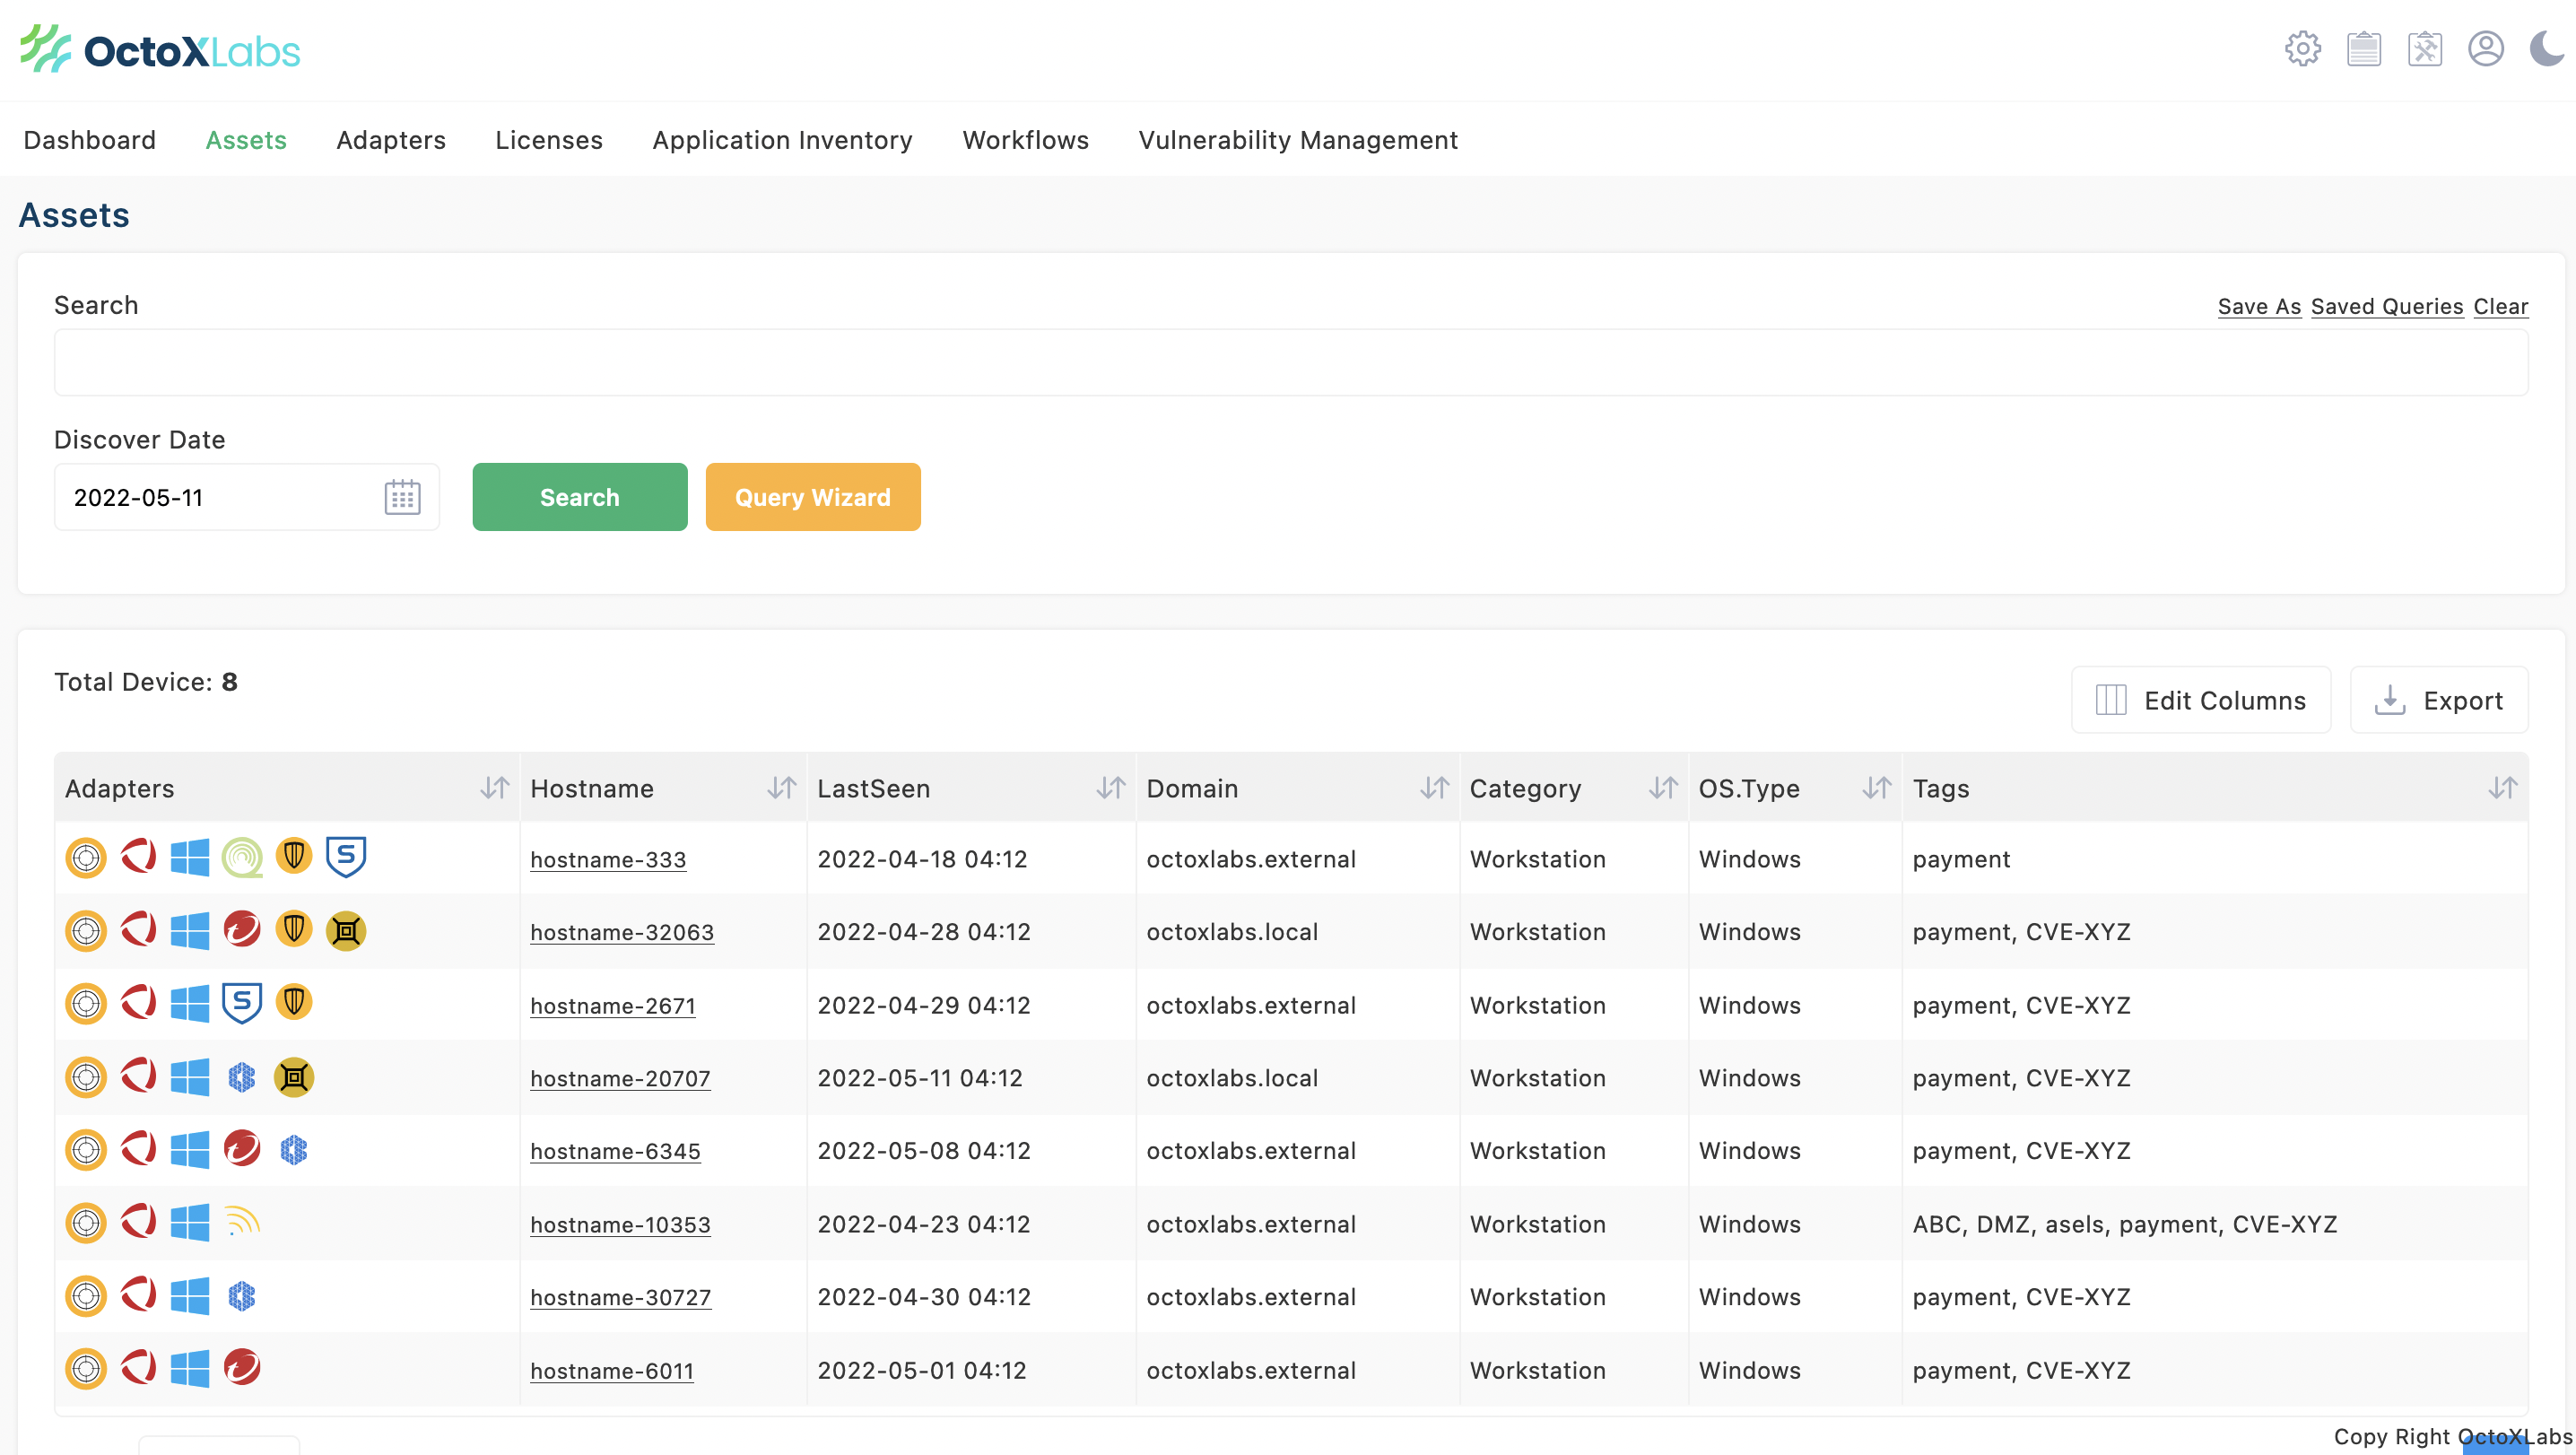Image resolution: width=2576 pixels, height=1455 pixels.
Task: Sort table by LastSeen column
Action: (1110, 788)
